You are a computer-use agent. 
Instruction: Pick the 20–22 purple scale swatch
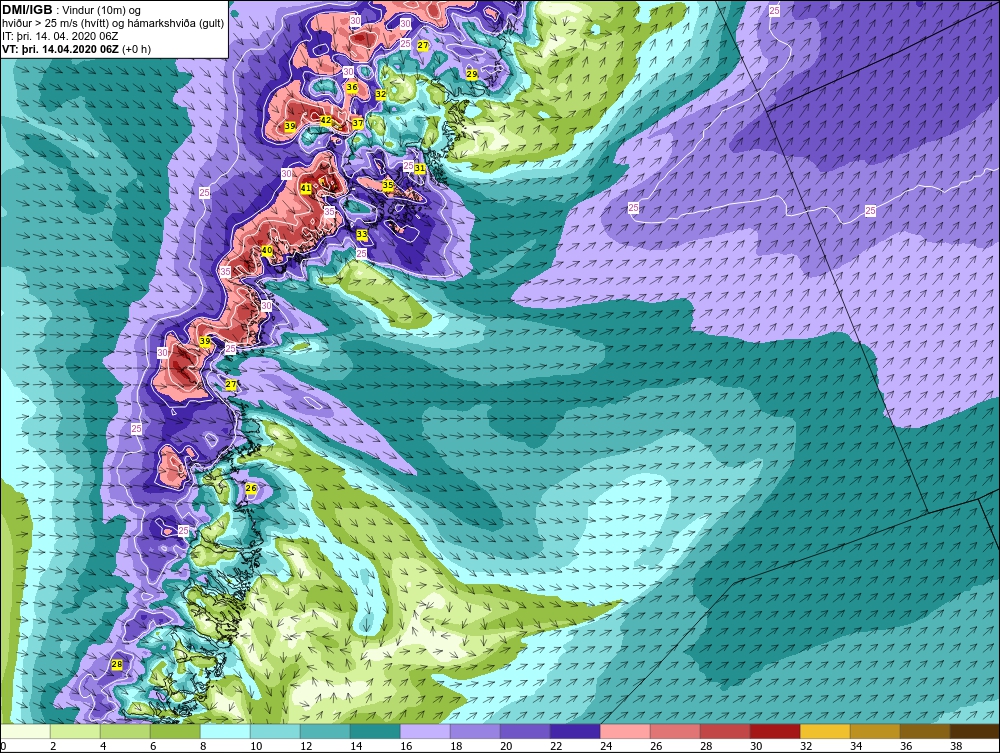coord(525,731)
